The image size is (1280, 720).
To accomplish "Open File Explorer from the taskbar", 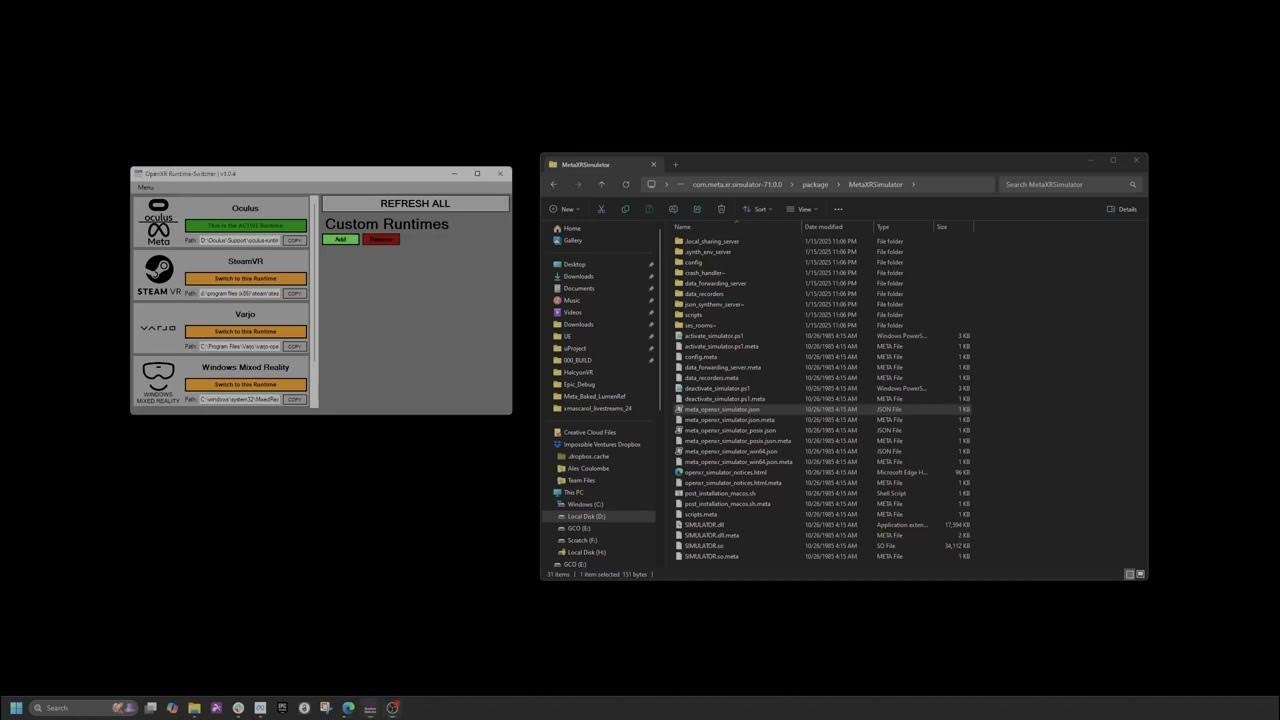I will [x=194, y=707].
